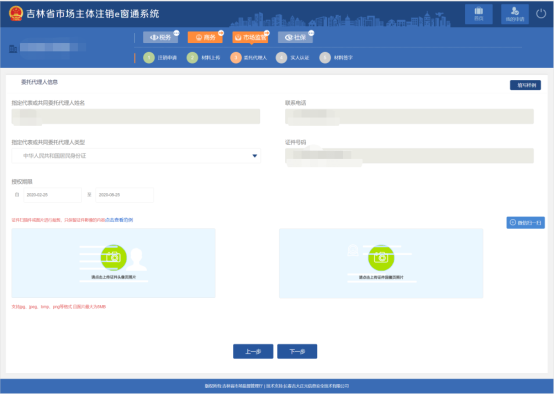Click the 吉林省市场主体注销e窗通系统 title
Viewport: 554px width, 395px height.
click(93, 14)
